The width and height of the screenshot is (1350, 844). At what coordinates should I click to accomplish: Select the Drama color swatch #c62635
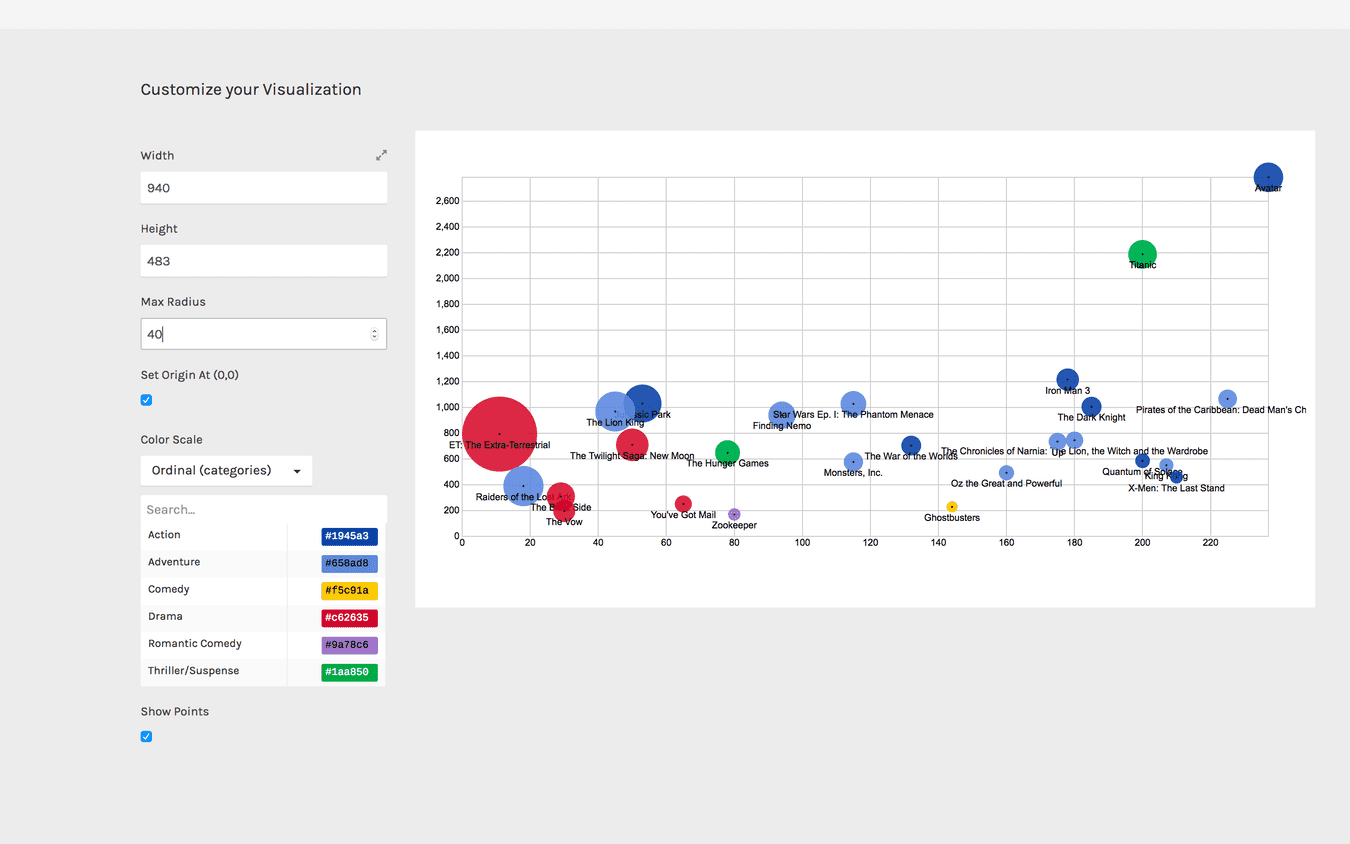348,617
